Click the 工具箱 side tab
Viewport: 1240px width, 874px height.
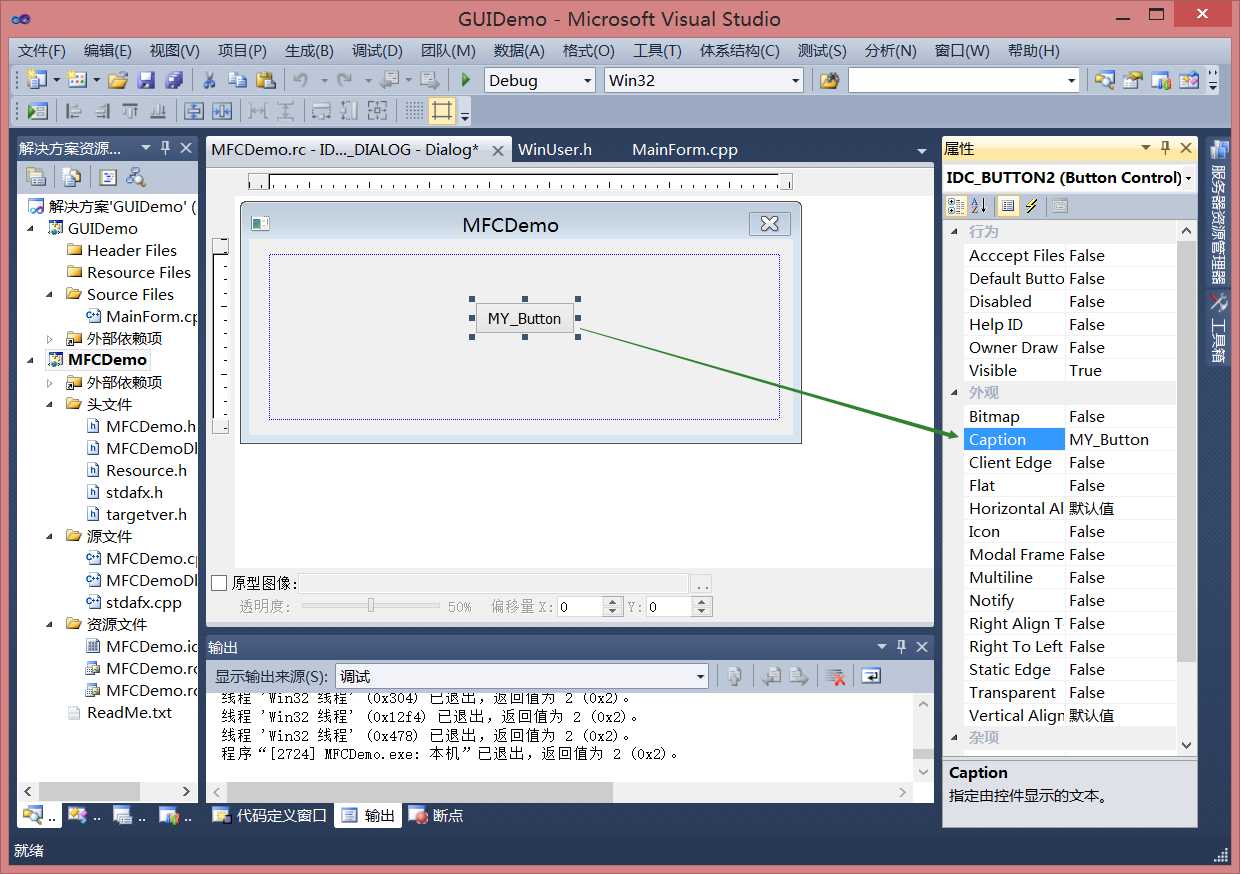pyautogui.click(x=1219, y=328)
